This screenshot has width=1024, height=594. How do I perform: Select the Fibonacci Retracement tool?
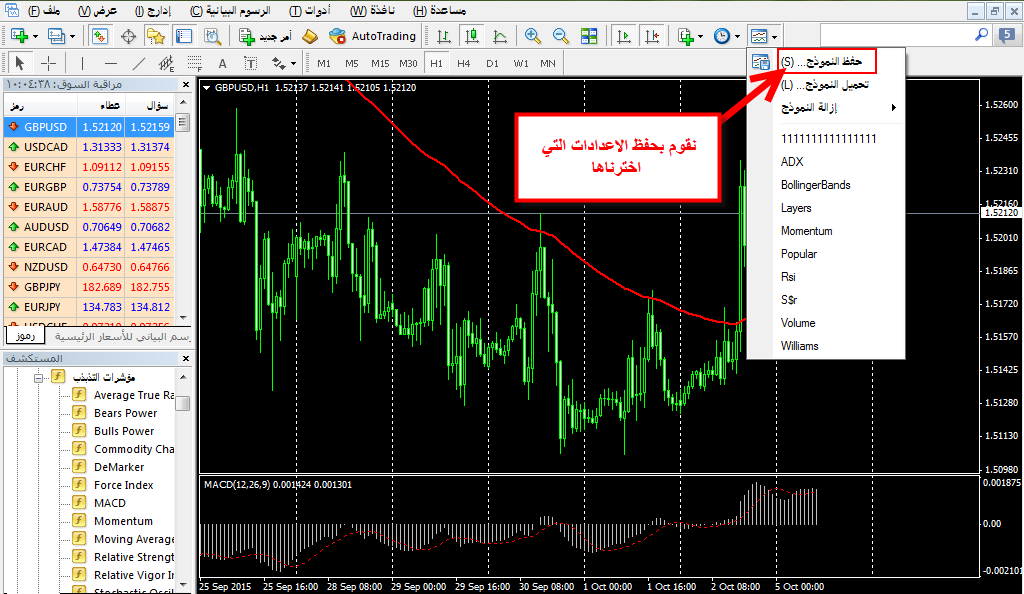point(195,63)
